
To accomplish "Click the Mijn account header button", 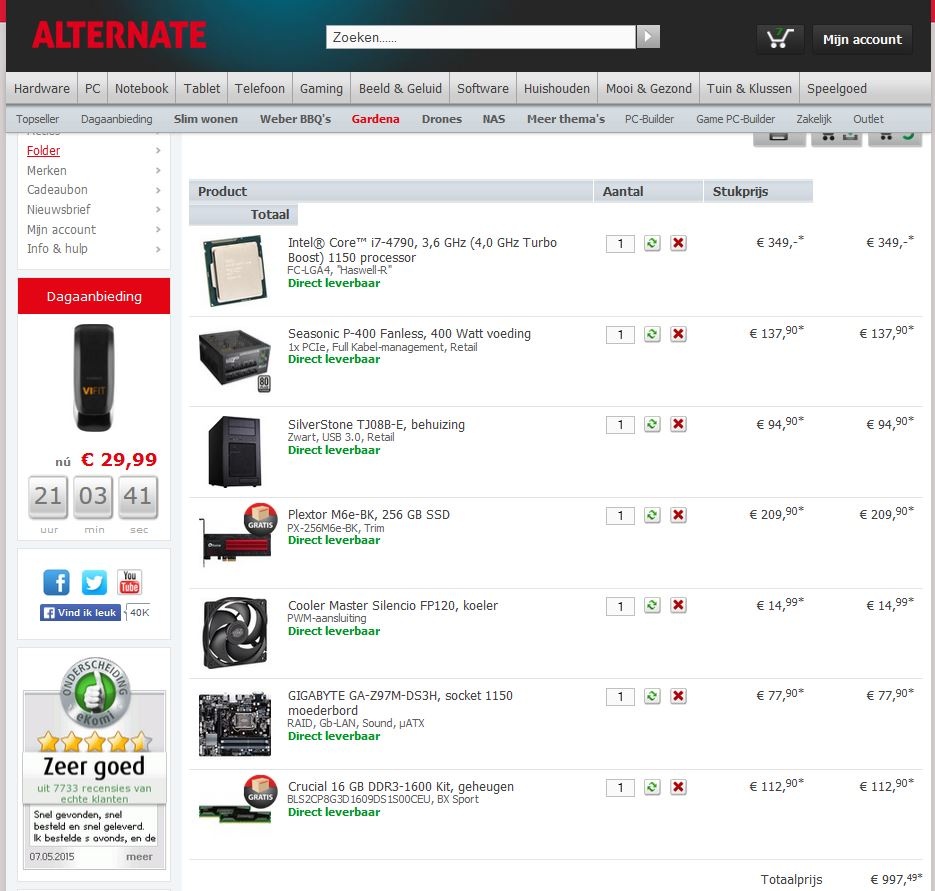I will pyautogui.click(x=862, y=39).
